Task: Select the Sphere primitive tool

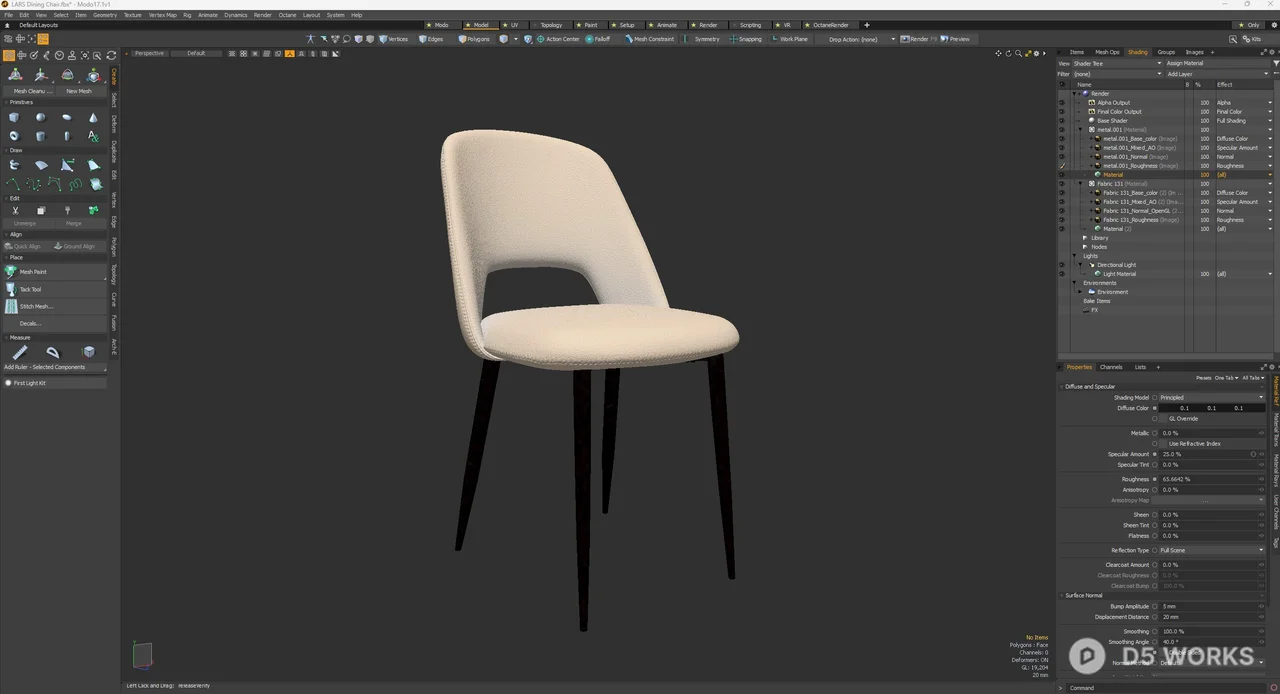Action: click(x=41, y=117)
